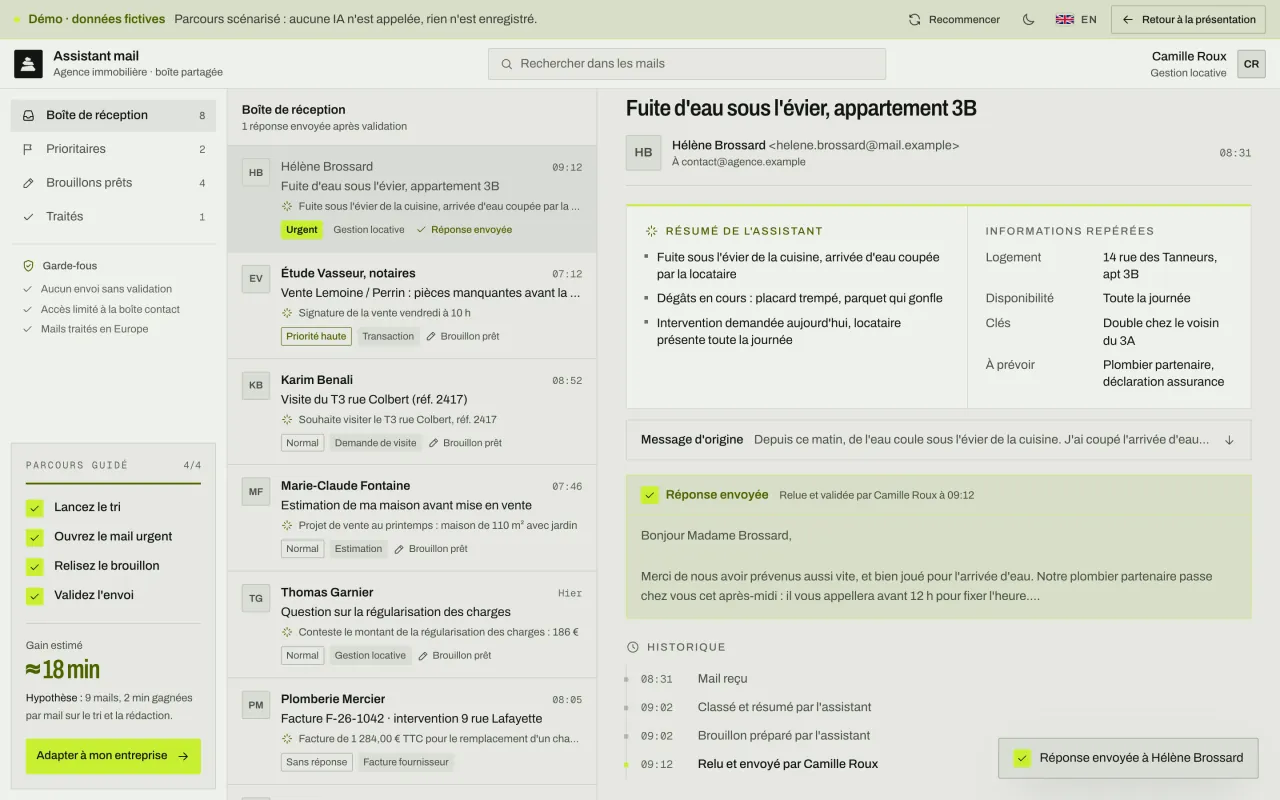Viewport: 1280px width, 800px height.
Task: Click the Facture fournisseur tag
Action: [405, 762]
